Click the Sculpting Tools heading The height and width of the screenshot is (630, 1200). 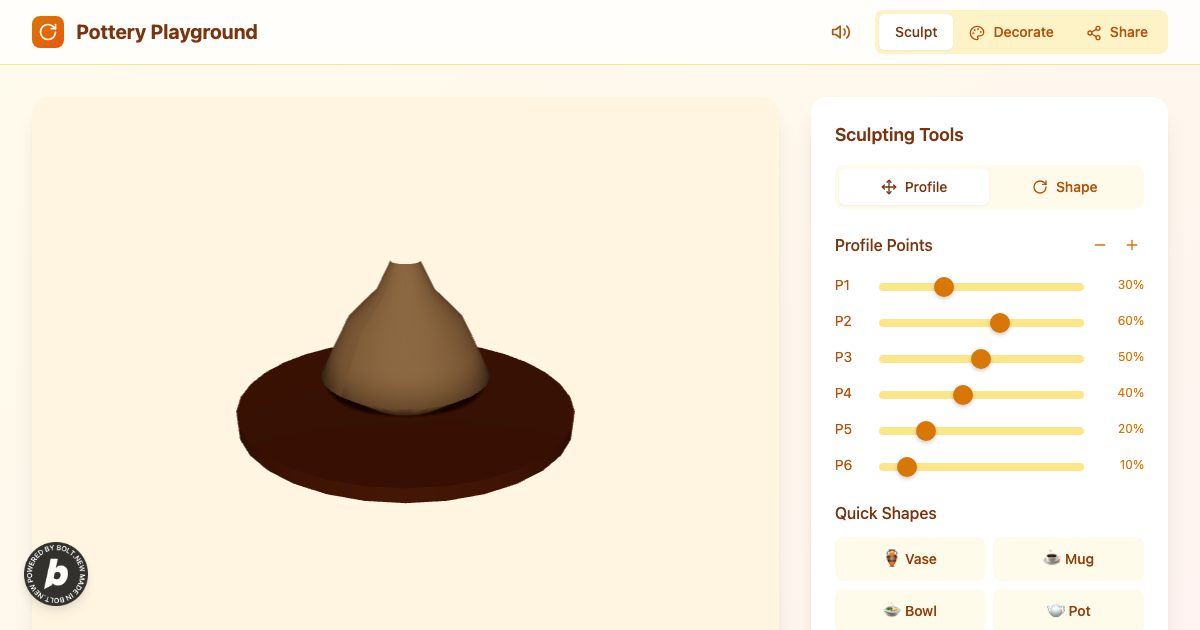[x=899, y=135]
